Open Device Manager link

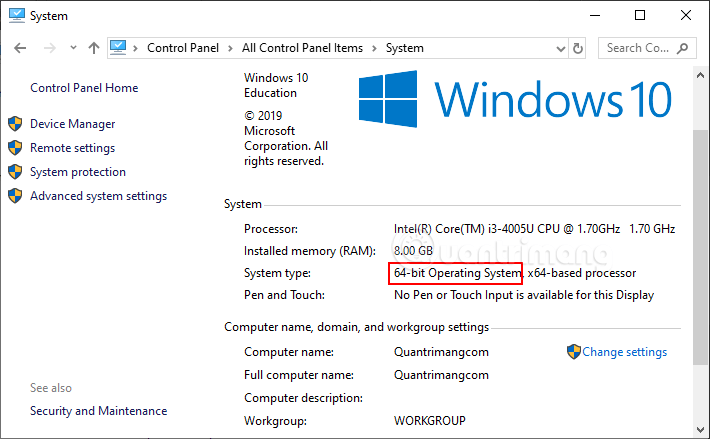click(72, 124)
